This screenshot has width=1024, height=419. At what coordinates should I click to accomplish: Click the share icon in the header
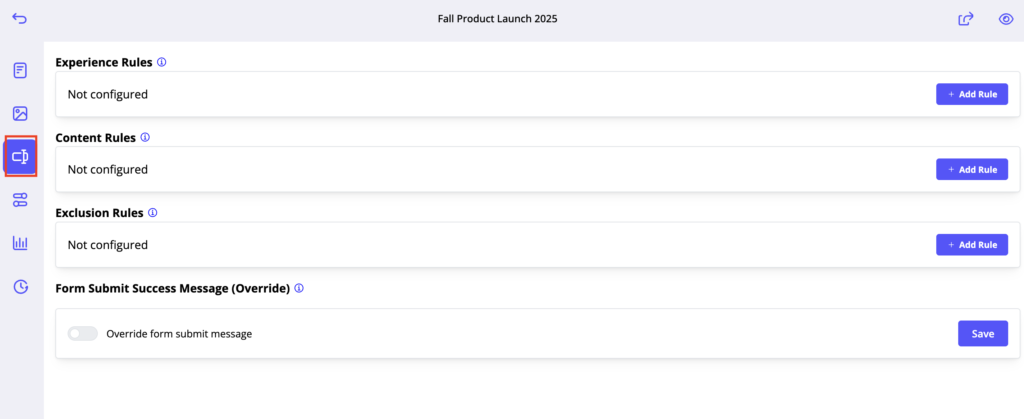966,19
